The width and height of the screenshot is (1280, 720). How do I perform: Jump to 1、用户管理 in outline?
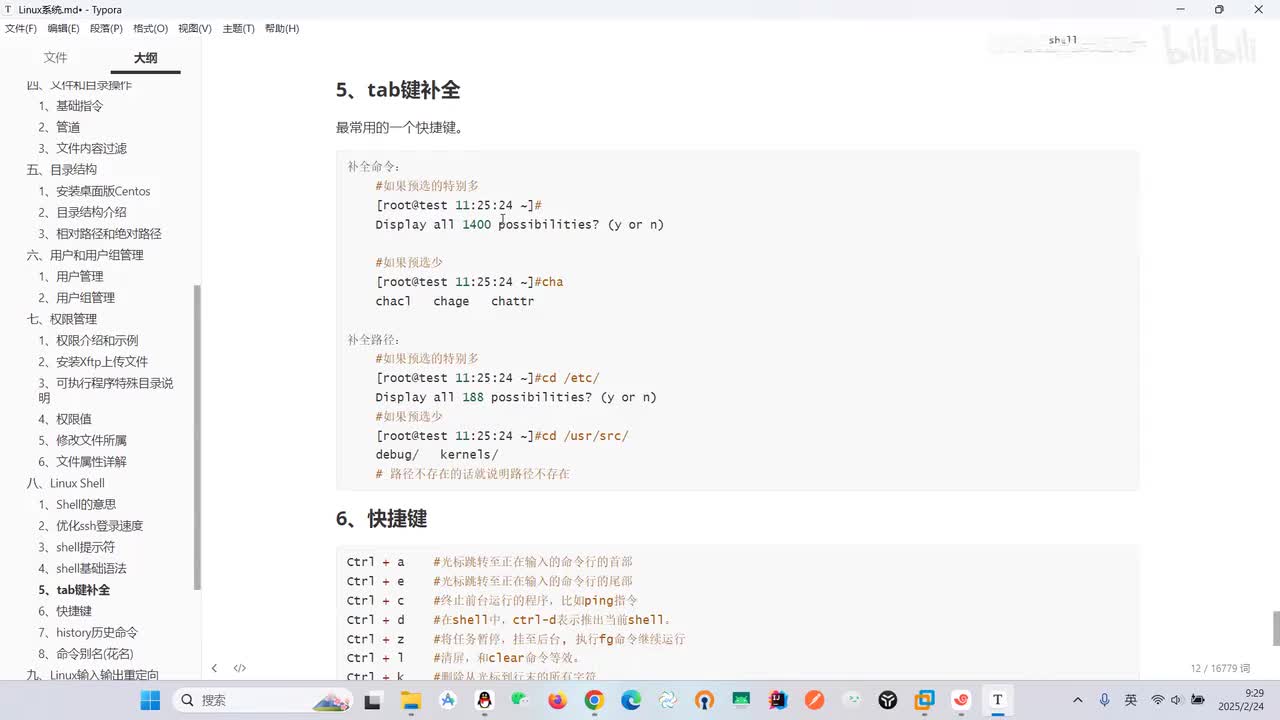coord(71,276)
